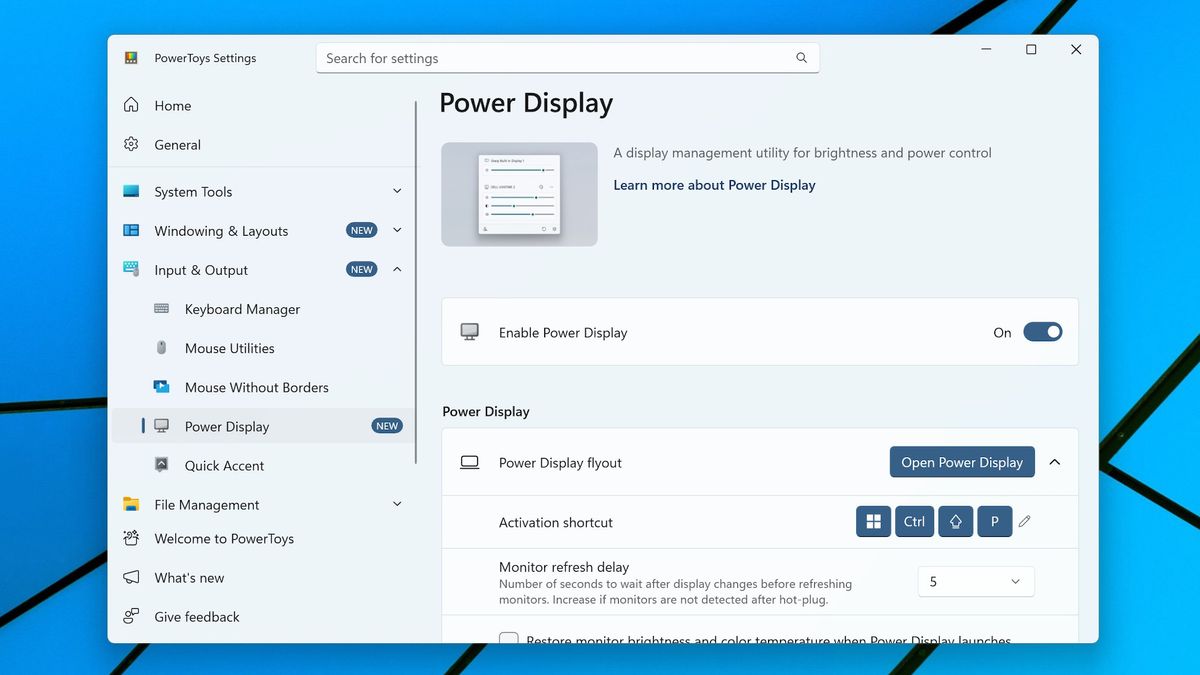
Task: Click the Activation shortcut label
Action: pyautogui.click(x=556, y=522)
